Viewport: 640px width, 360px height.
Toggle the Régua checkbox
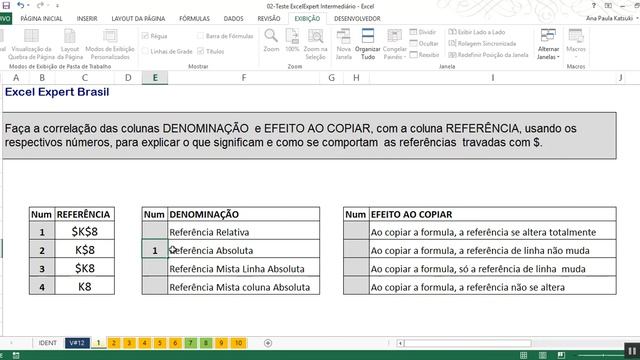click(x=145, y=36)
